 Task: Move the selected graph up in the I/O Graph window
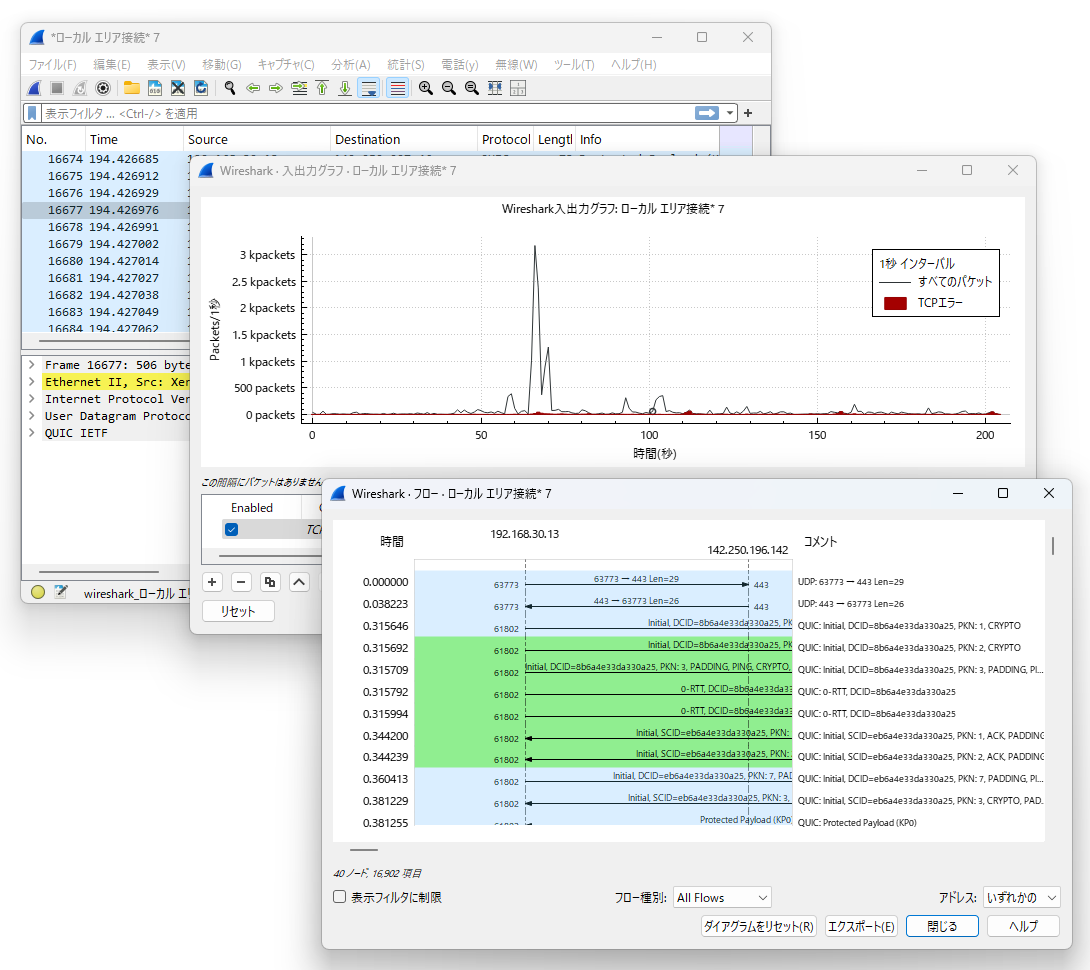pyautogui.click(x=299, y=582)
